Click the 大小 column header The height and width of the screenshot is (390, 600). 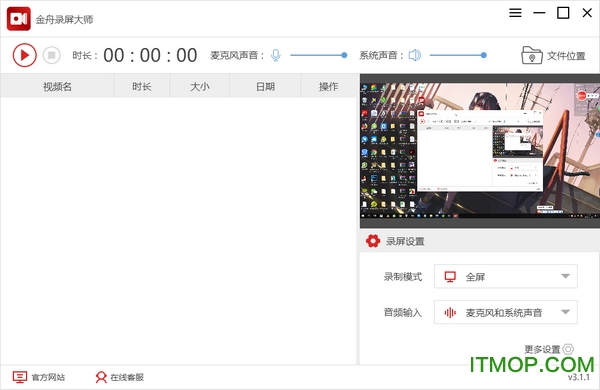tap(200, 87)
